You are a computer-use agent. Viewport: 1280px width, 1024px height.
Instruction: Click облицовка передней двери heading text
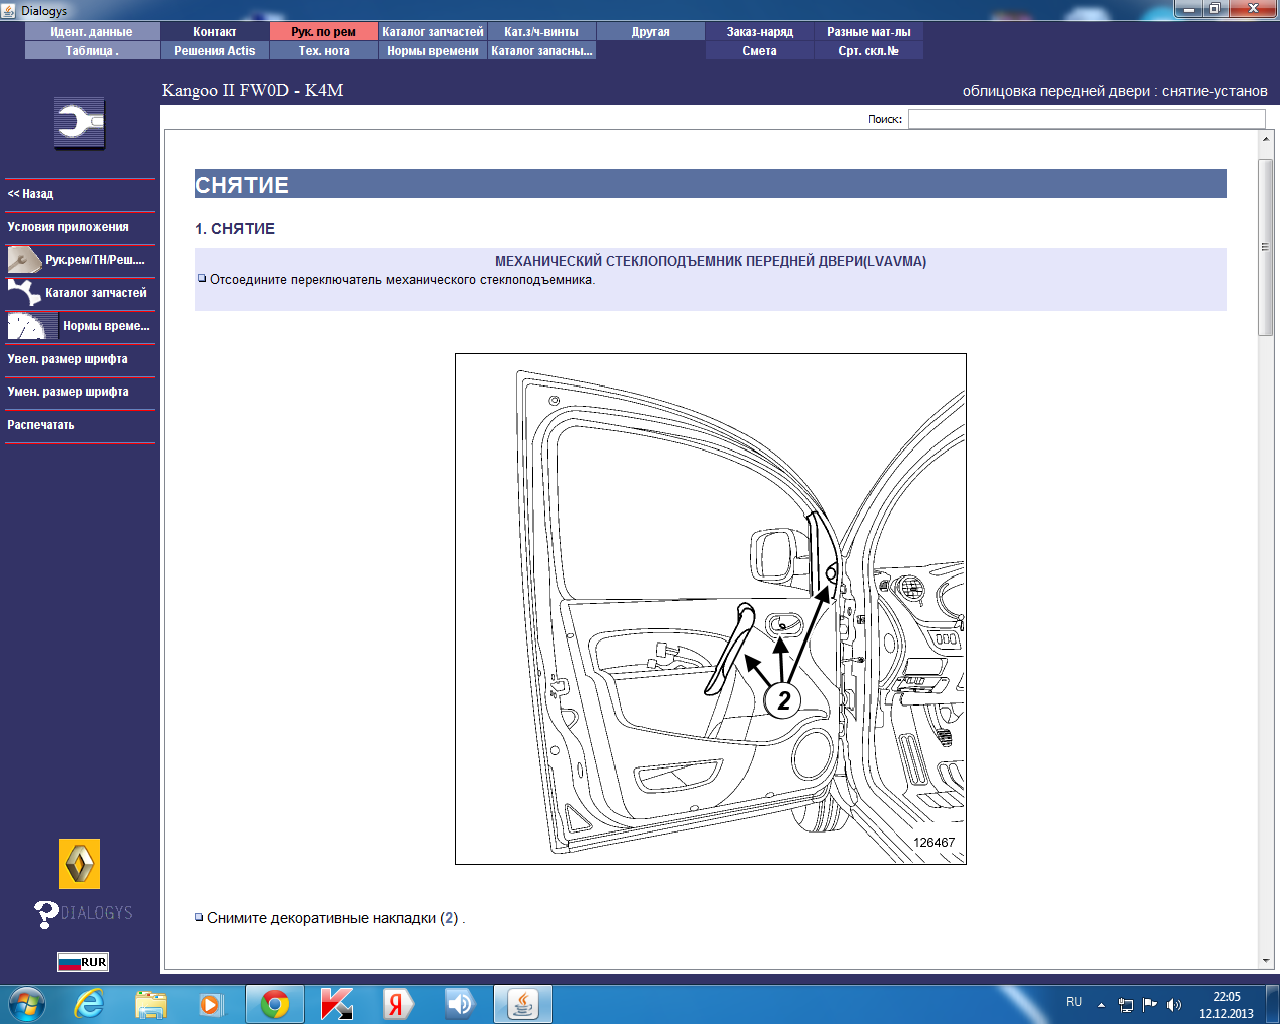(1115, 91)
